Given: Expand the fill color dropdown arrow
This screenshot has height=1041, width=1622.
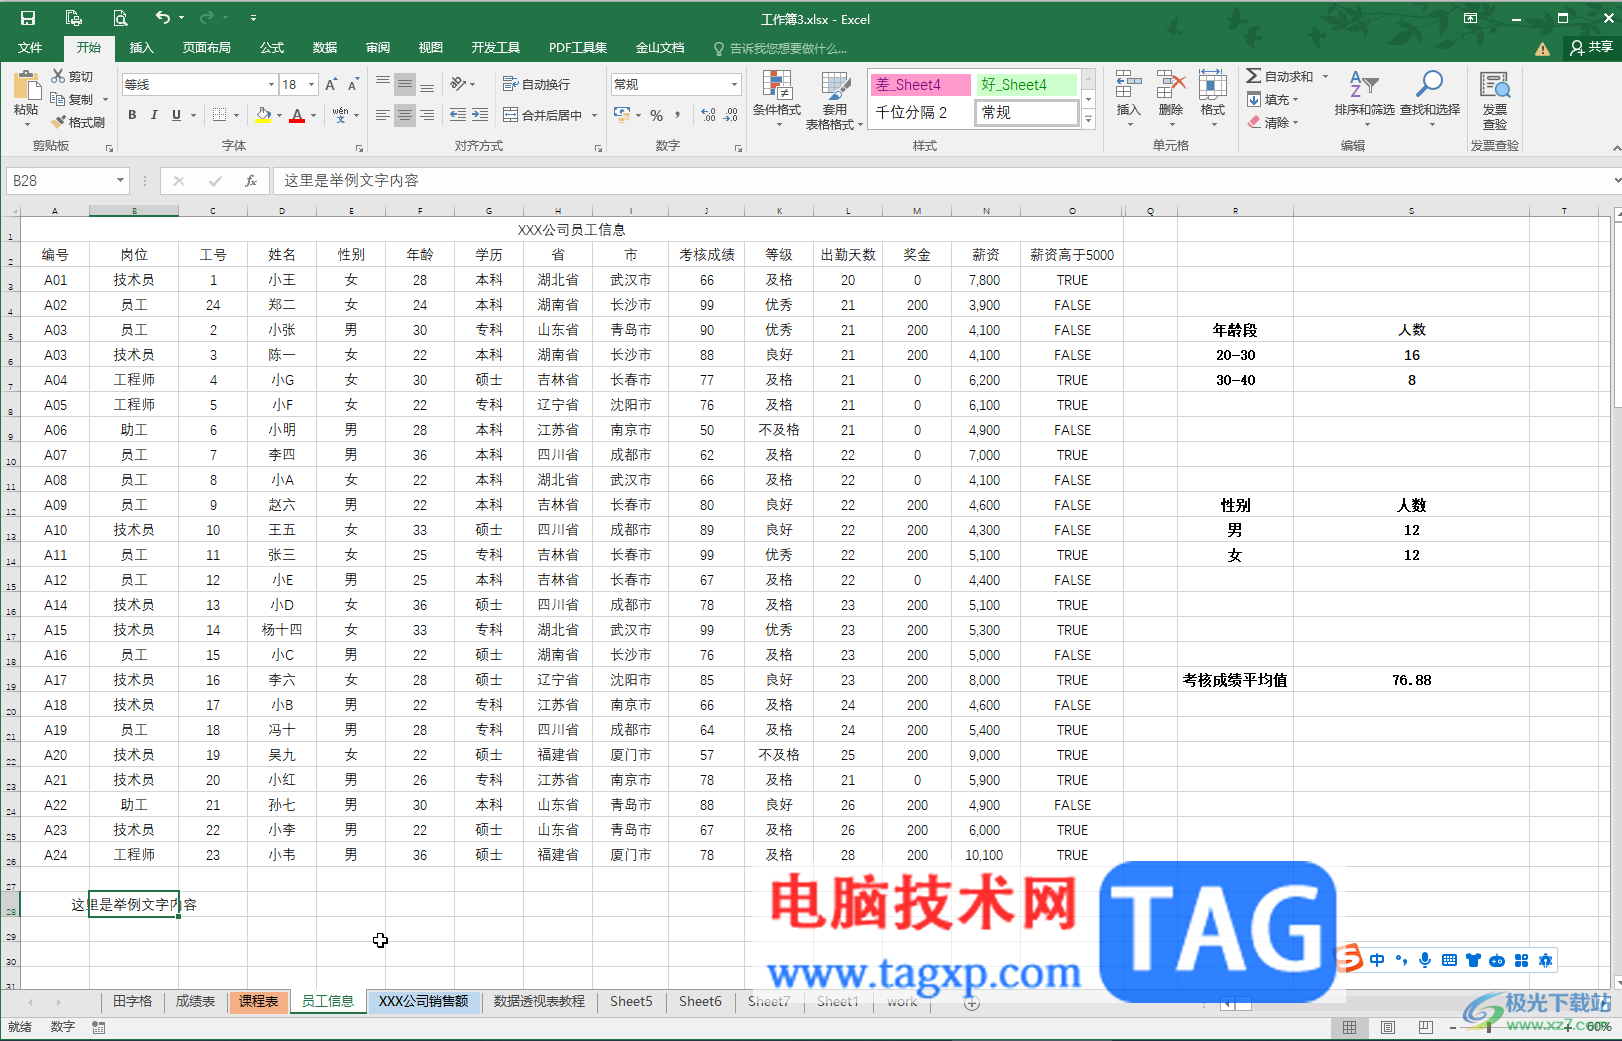Looking at the screenshot, I should click(x=279, y=116).
